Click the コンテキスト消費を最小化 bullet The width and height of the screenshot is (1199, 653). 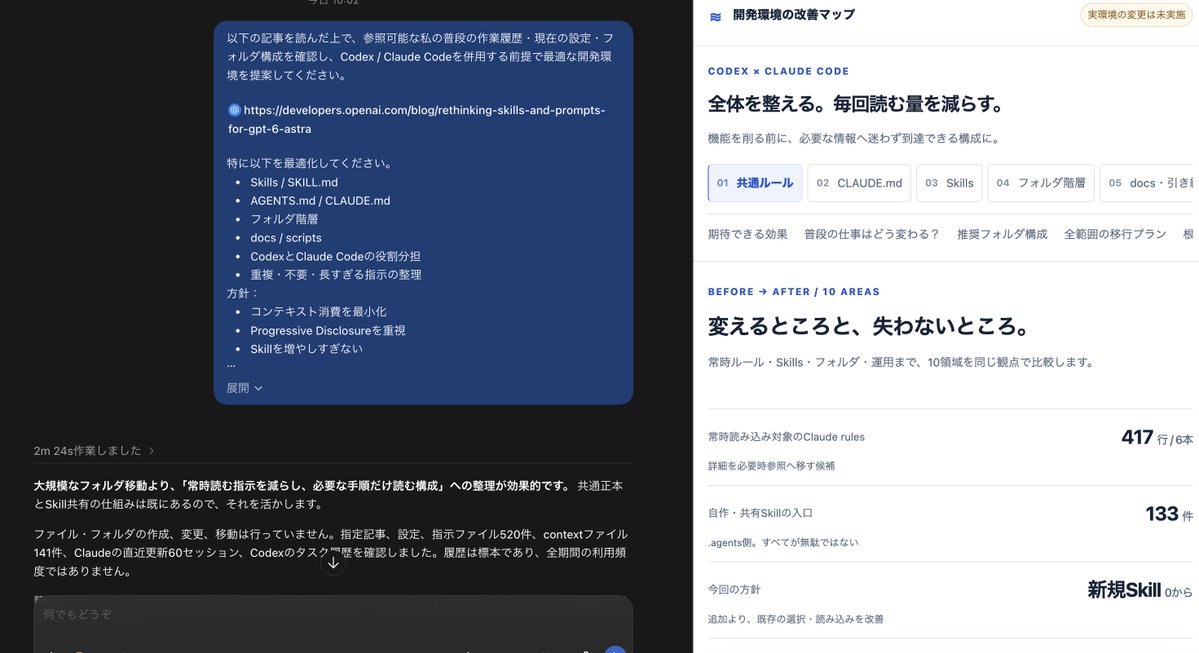(318, 311)
